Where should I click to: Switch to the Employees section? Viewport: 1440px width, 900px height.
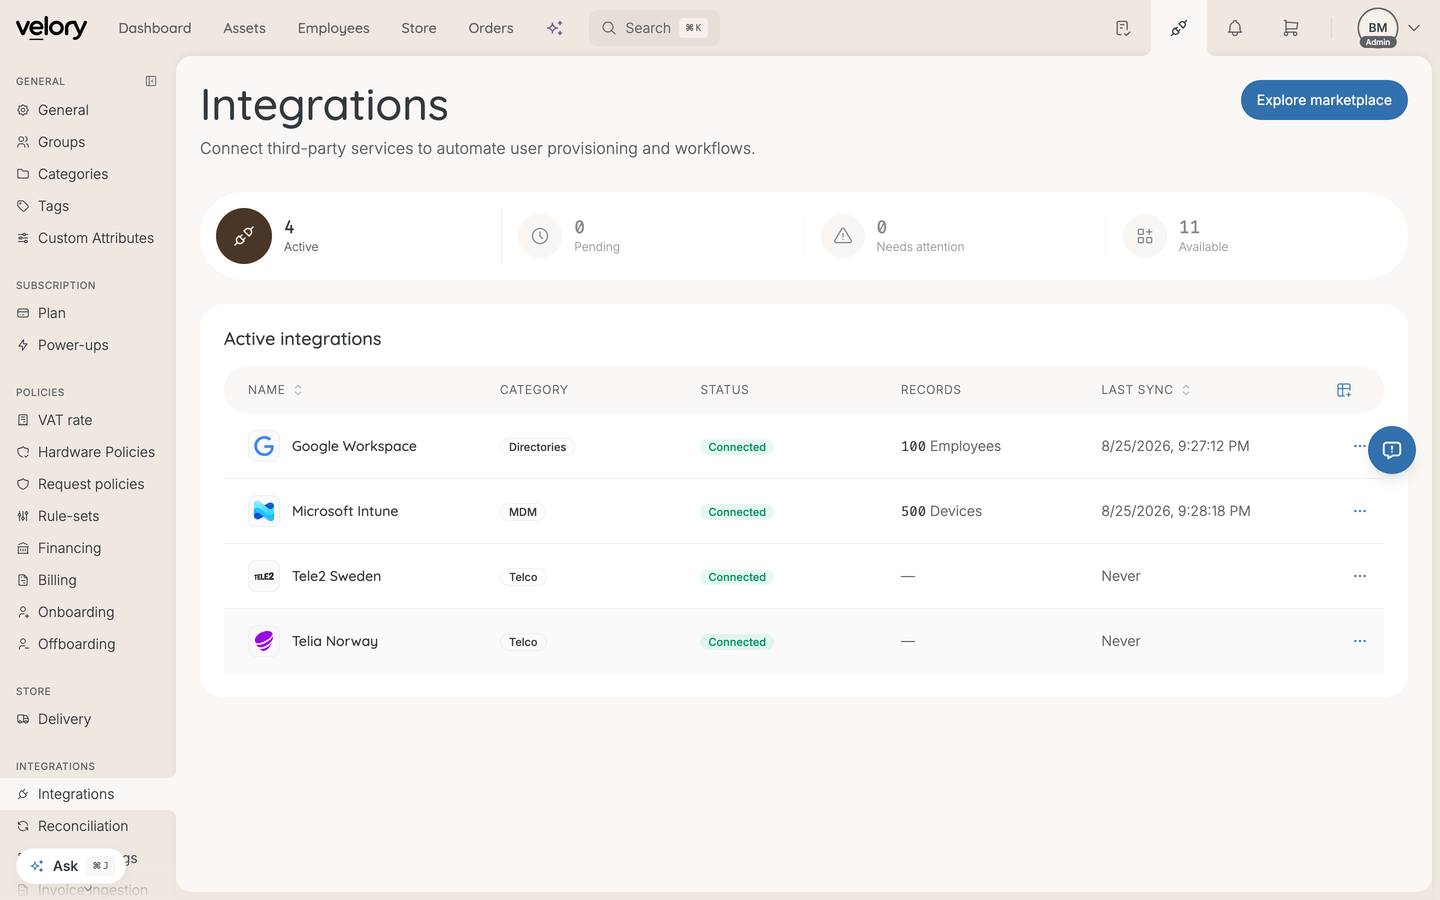point(333,28)
